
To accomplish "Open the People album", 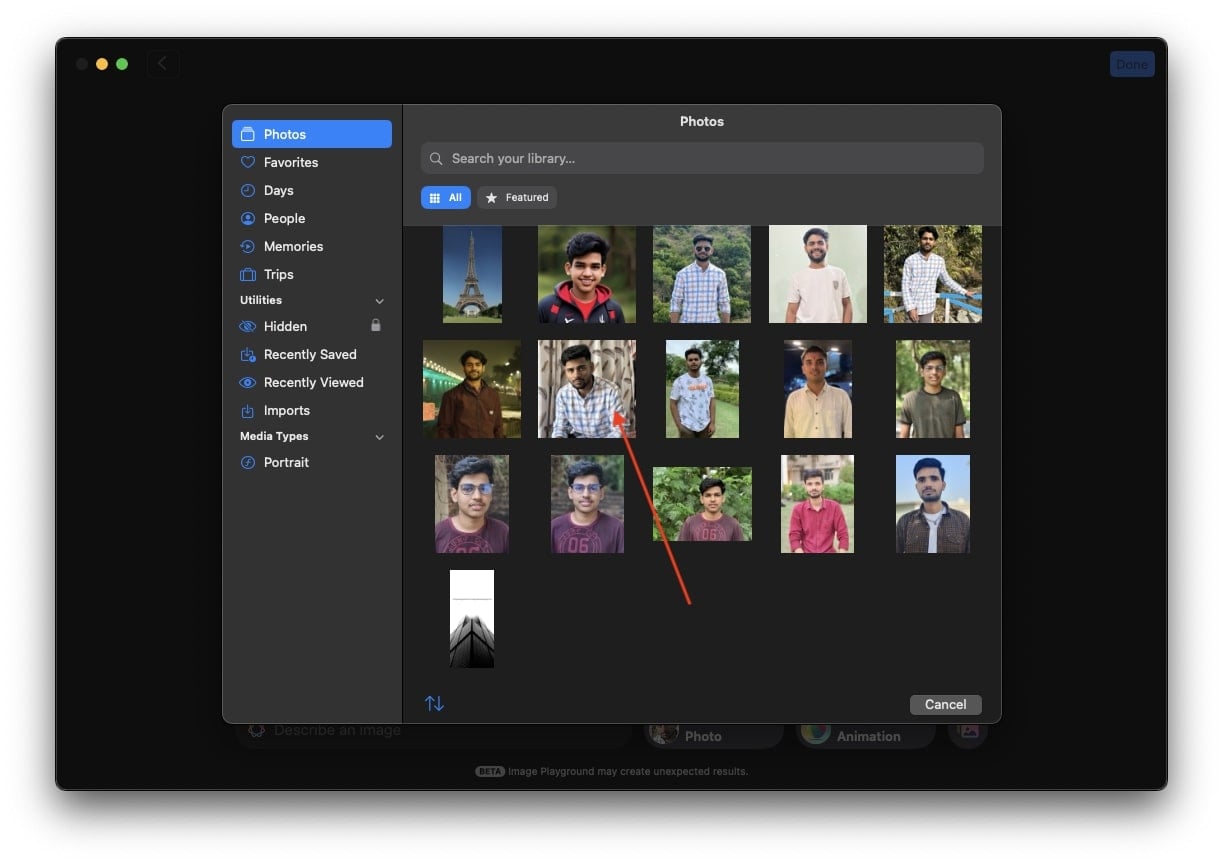I will coord(311,218).
